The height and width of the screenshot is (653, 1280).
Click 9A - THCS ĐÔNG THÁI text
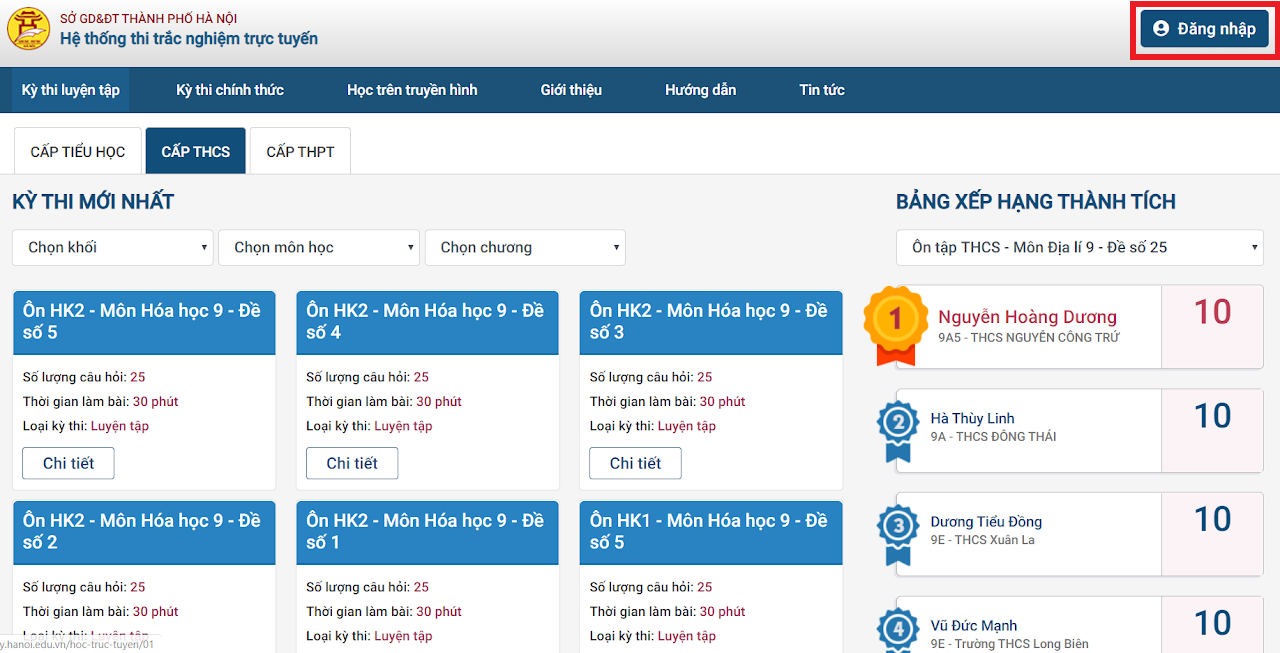tap(993, 437)
